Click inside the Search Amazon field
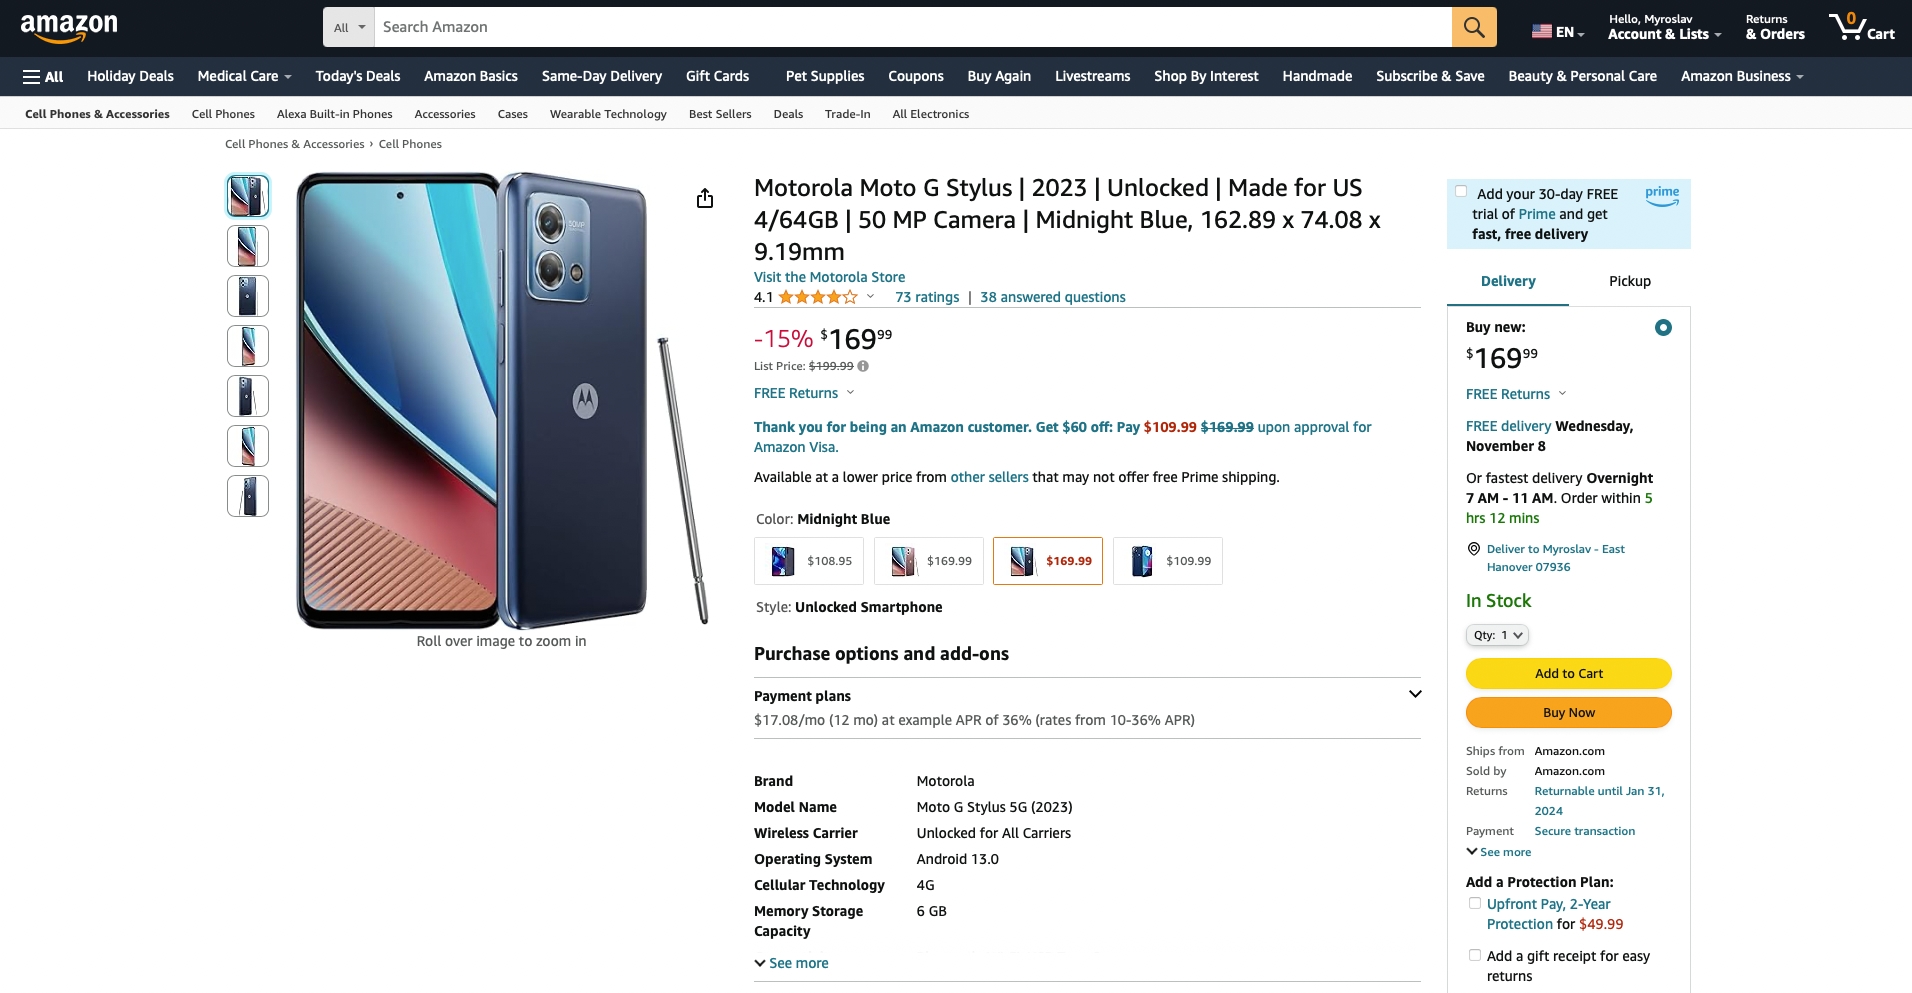Viewport: 1912px width, 993px height. [x=912, y=27]
